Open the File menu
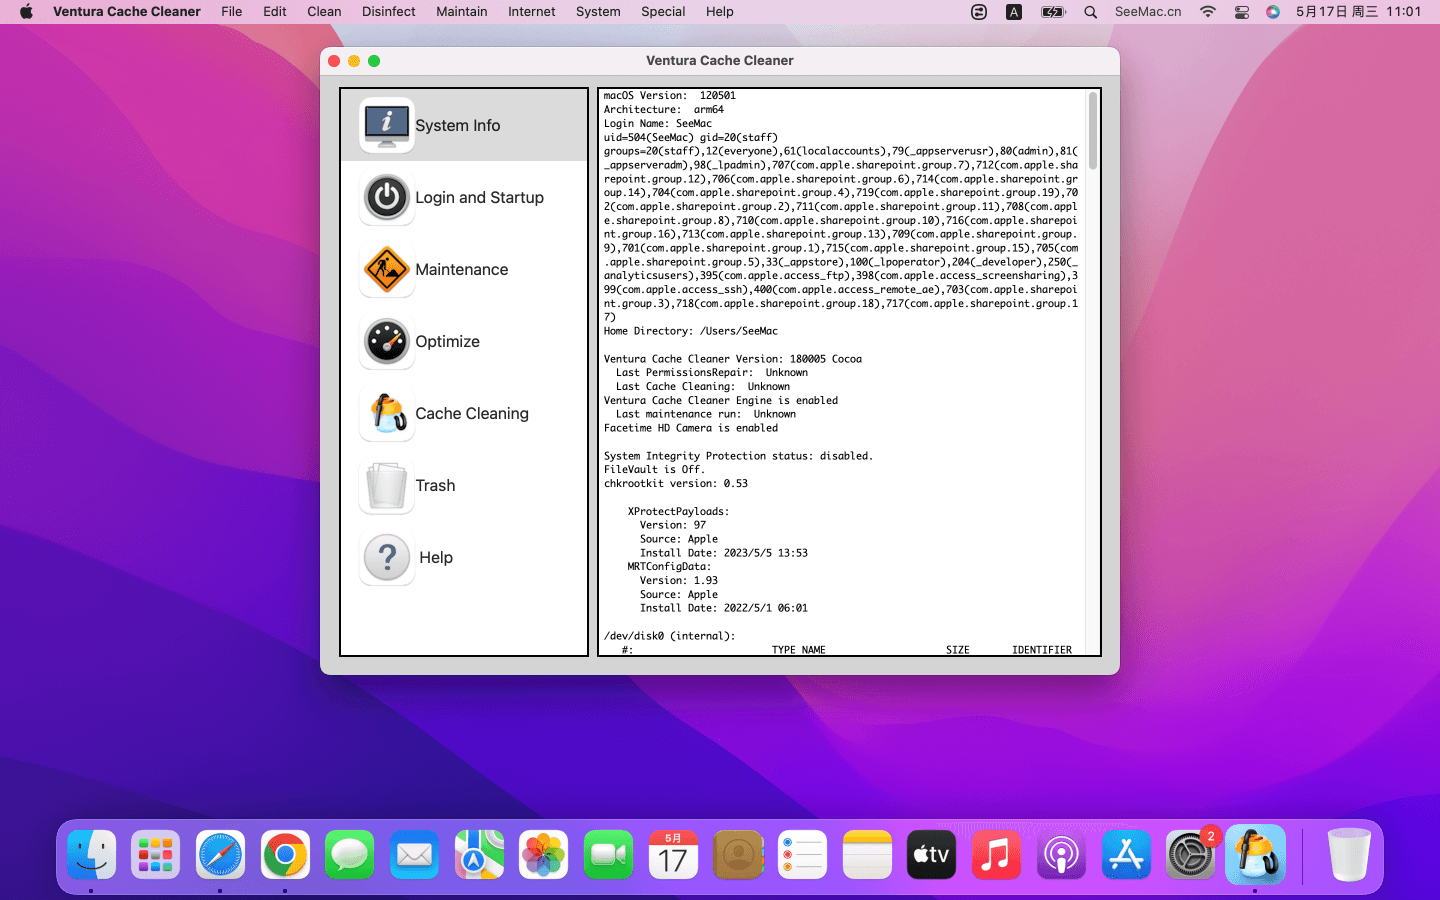 pyautogui.click(x=232, y=12)
